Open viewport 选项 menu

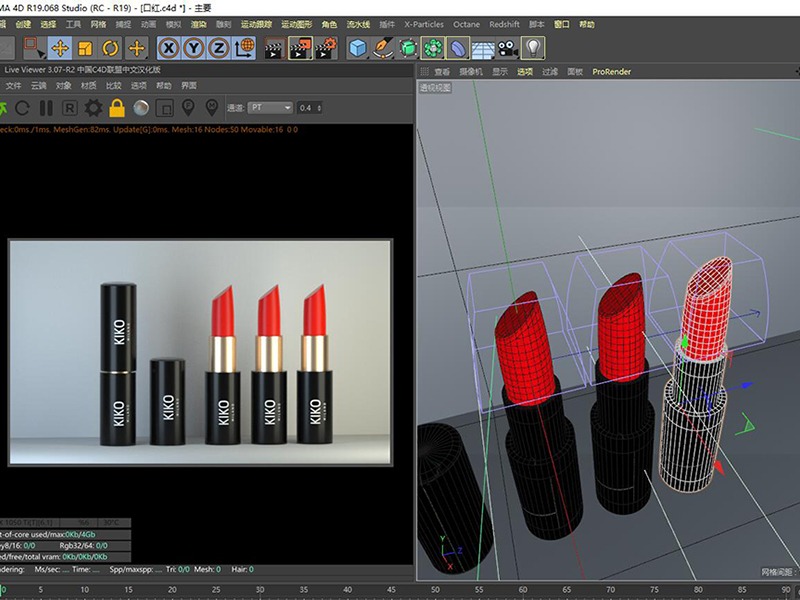(524, 71)
